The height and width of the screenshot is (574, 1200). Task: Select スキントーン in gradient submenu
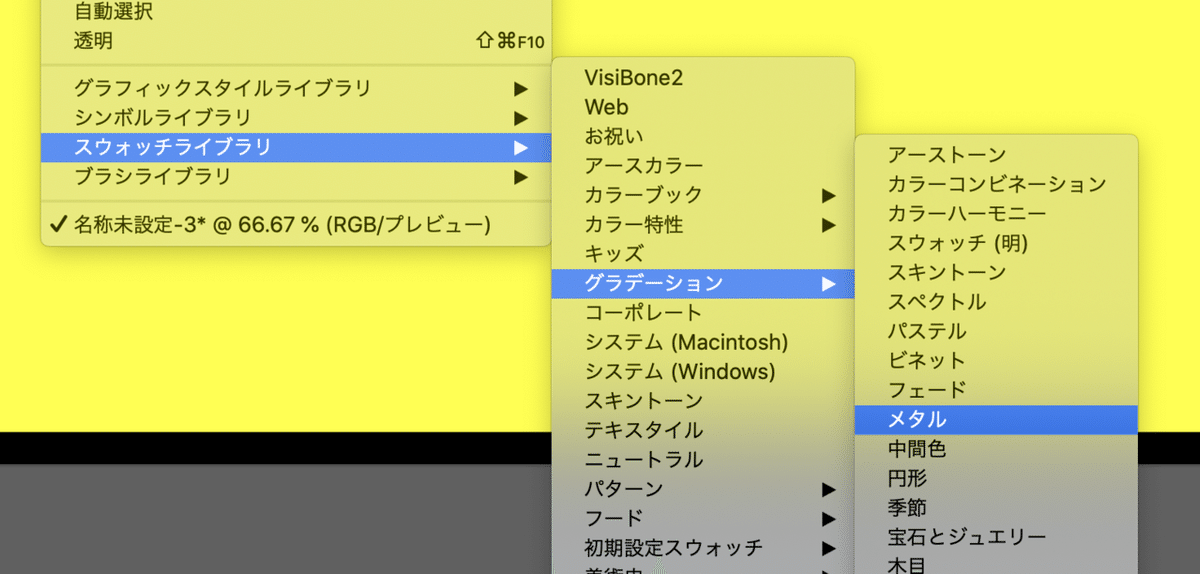point(997,272)
